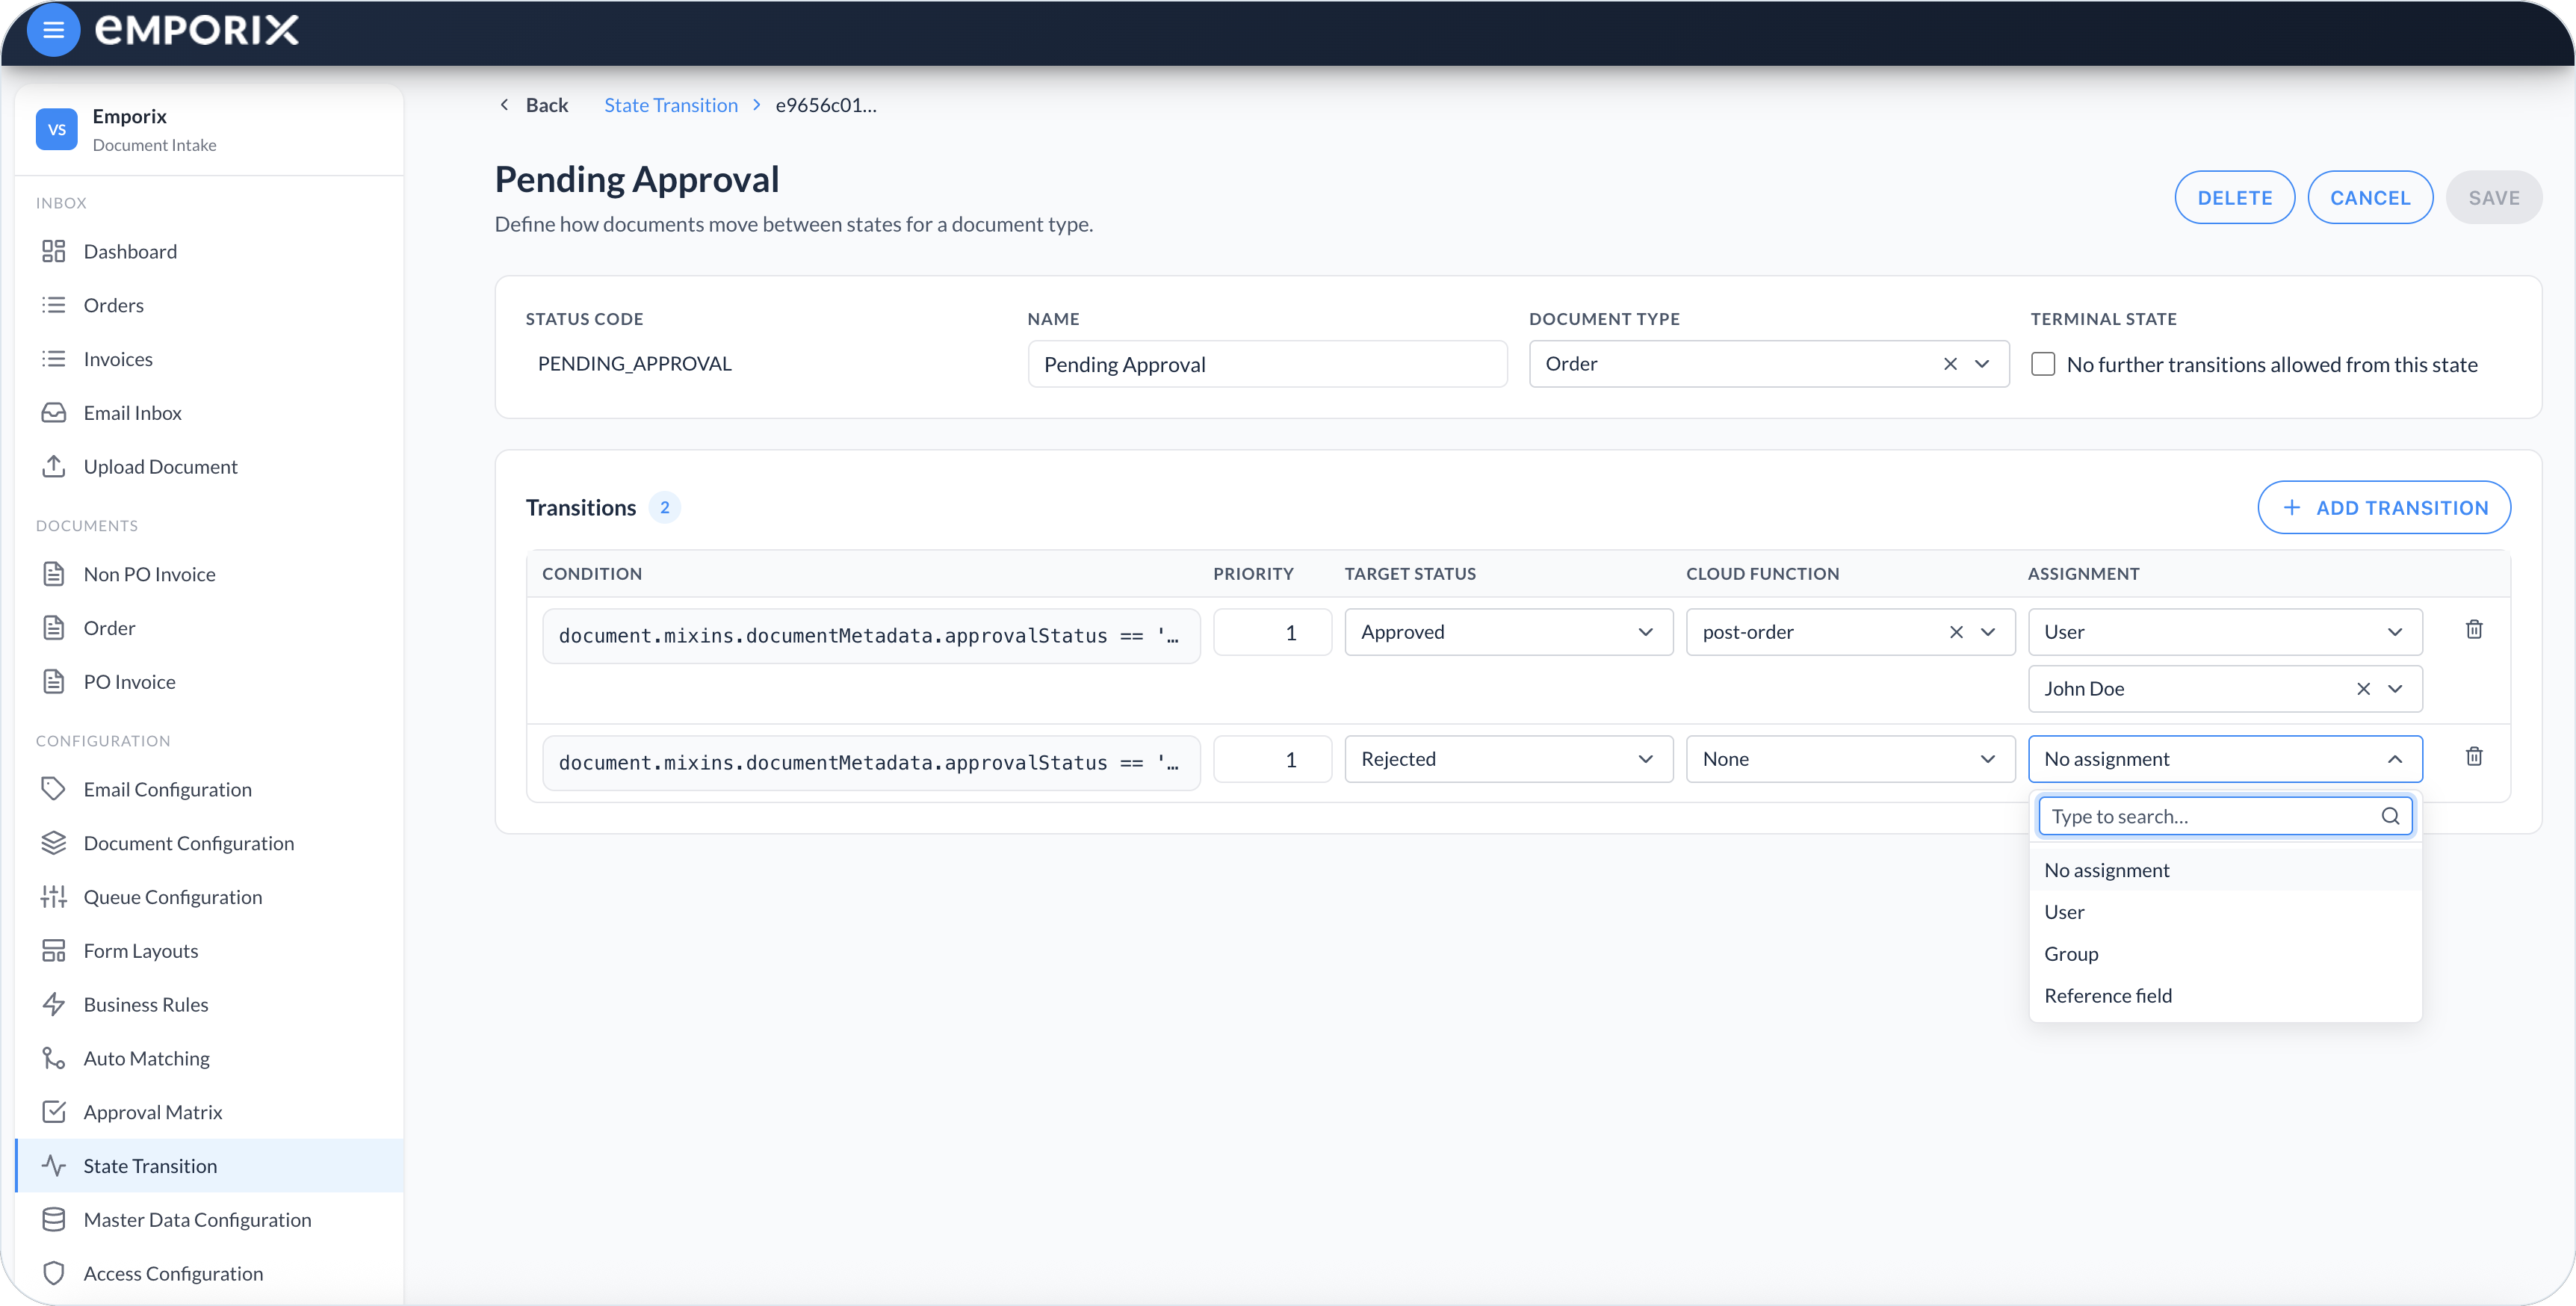Click the Queue Configuration sliders icon
The image size is (2576, 1306).
point(54,897)
